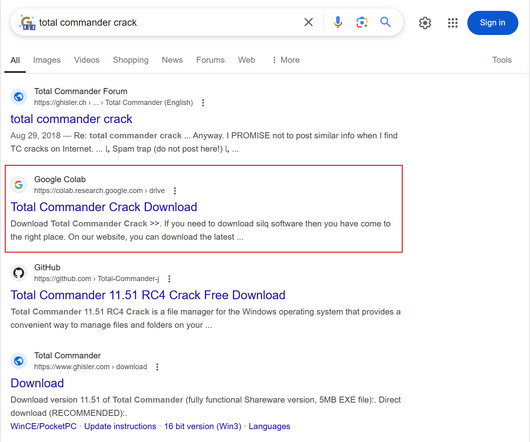Viewport: 530px width, 442px height.
Task: Click the colab.research.google.com URL text
Action: tap(99, 191)
